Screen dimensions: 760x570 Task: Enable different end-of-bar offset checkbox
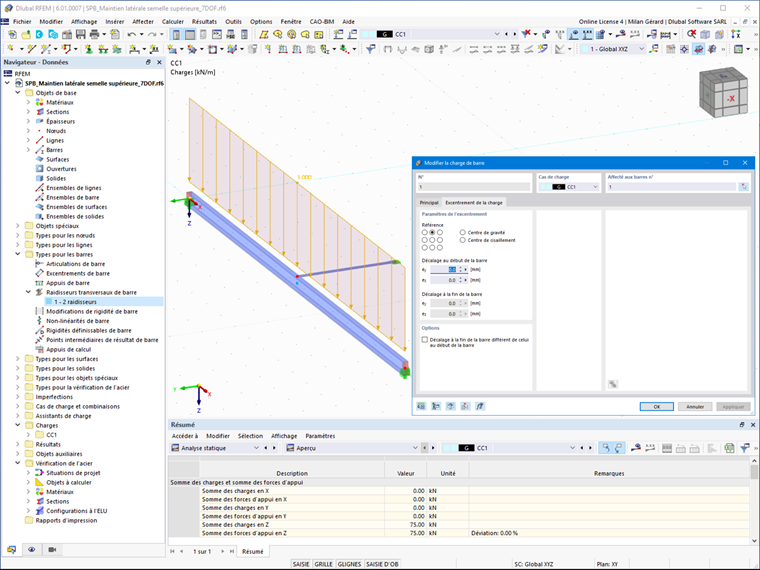[x=425, y=340]
